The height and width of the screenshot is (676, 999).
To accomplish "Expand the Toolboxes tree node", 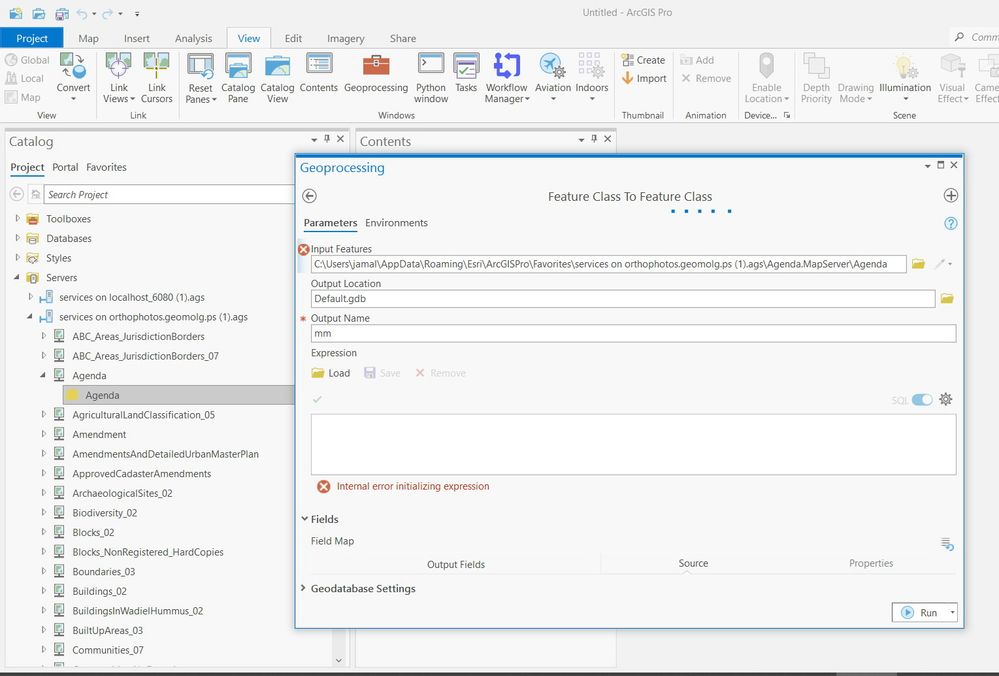I will pos(17,219).
